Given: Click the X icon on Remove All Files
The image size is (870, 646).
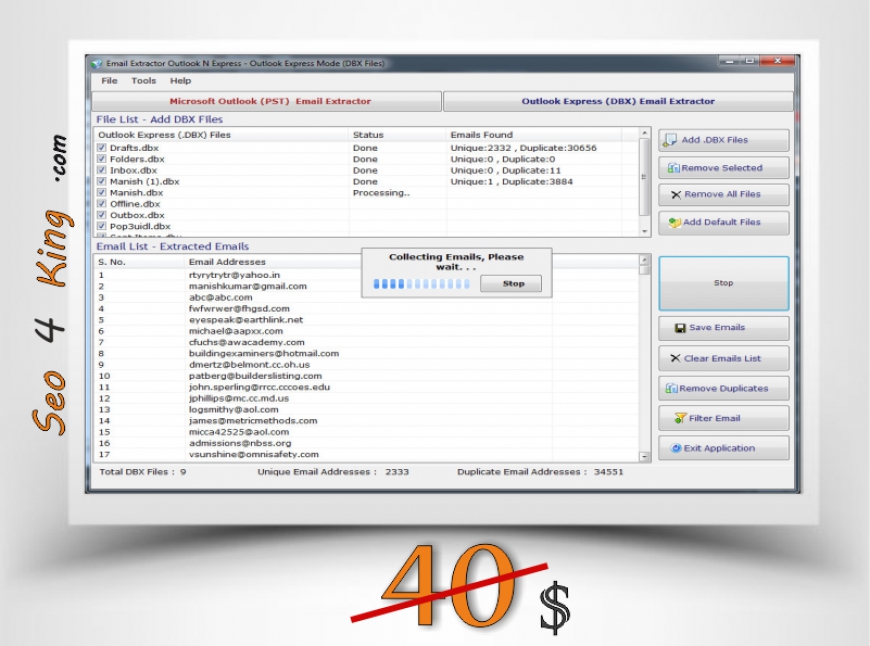Looking at the screenshot, I should pyautogui.click(x=676, y=195).
